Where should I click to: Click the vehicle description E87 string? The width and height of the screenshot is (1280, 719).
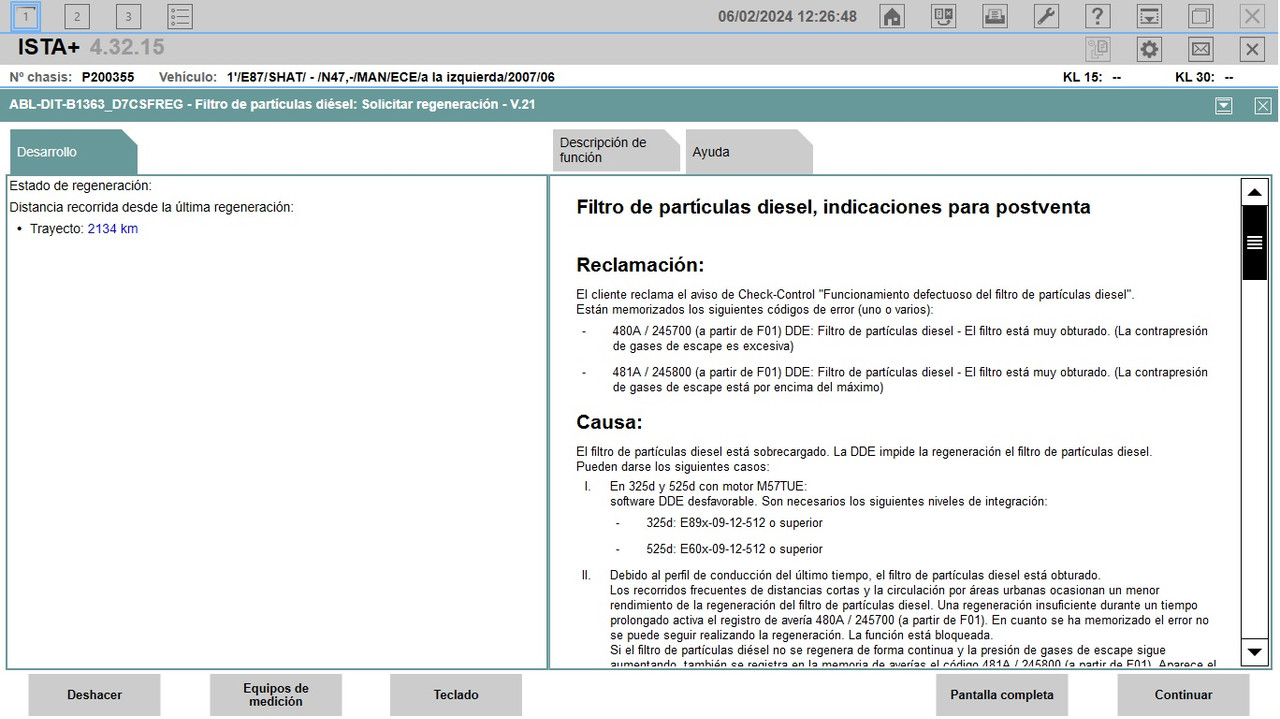pyautogui.click(x=391, y=77)
